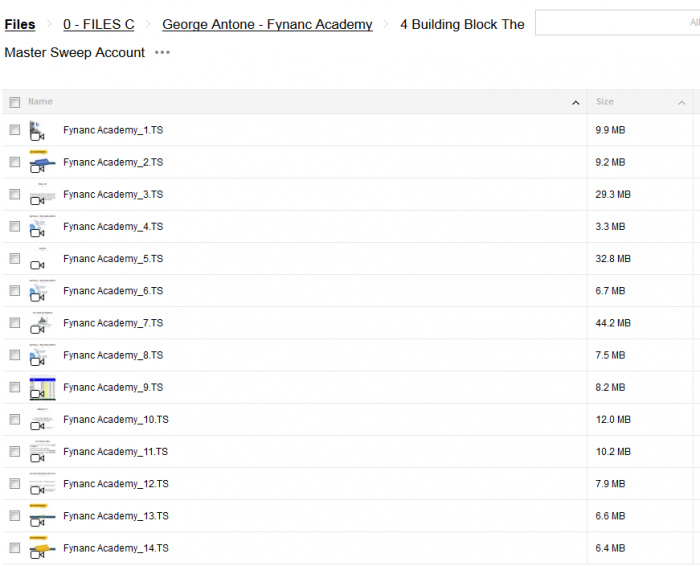The width and height of the screenshot is (700, 566).
Task: Mark the checkbox for Fynanc Academy_13.TS
Action: tap(15, 516)
